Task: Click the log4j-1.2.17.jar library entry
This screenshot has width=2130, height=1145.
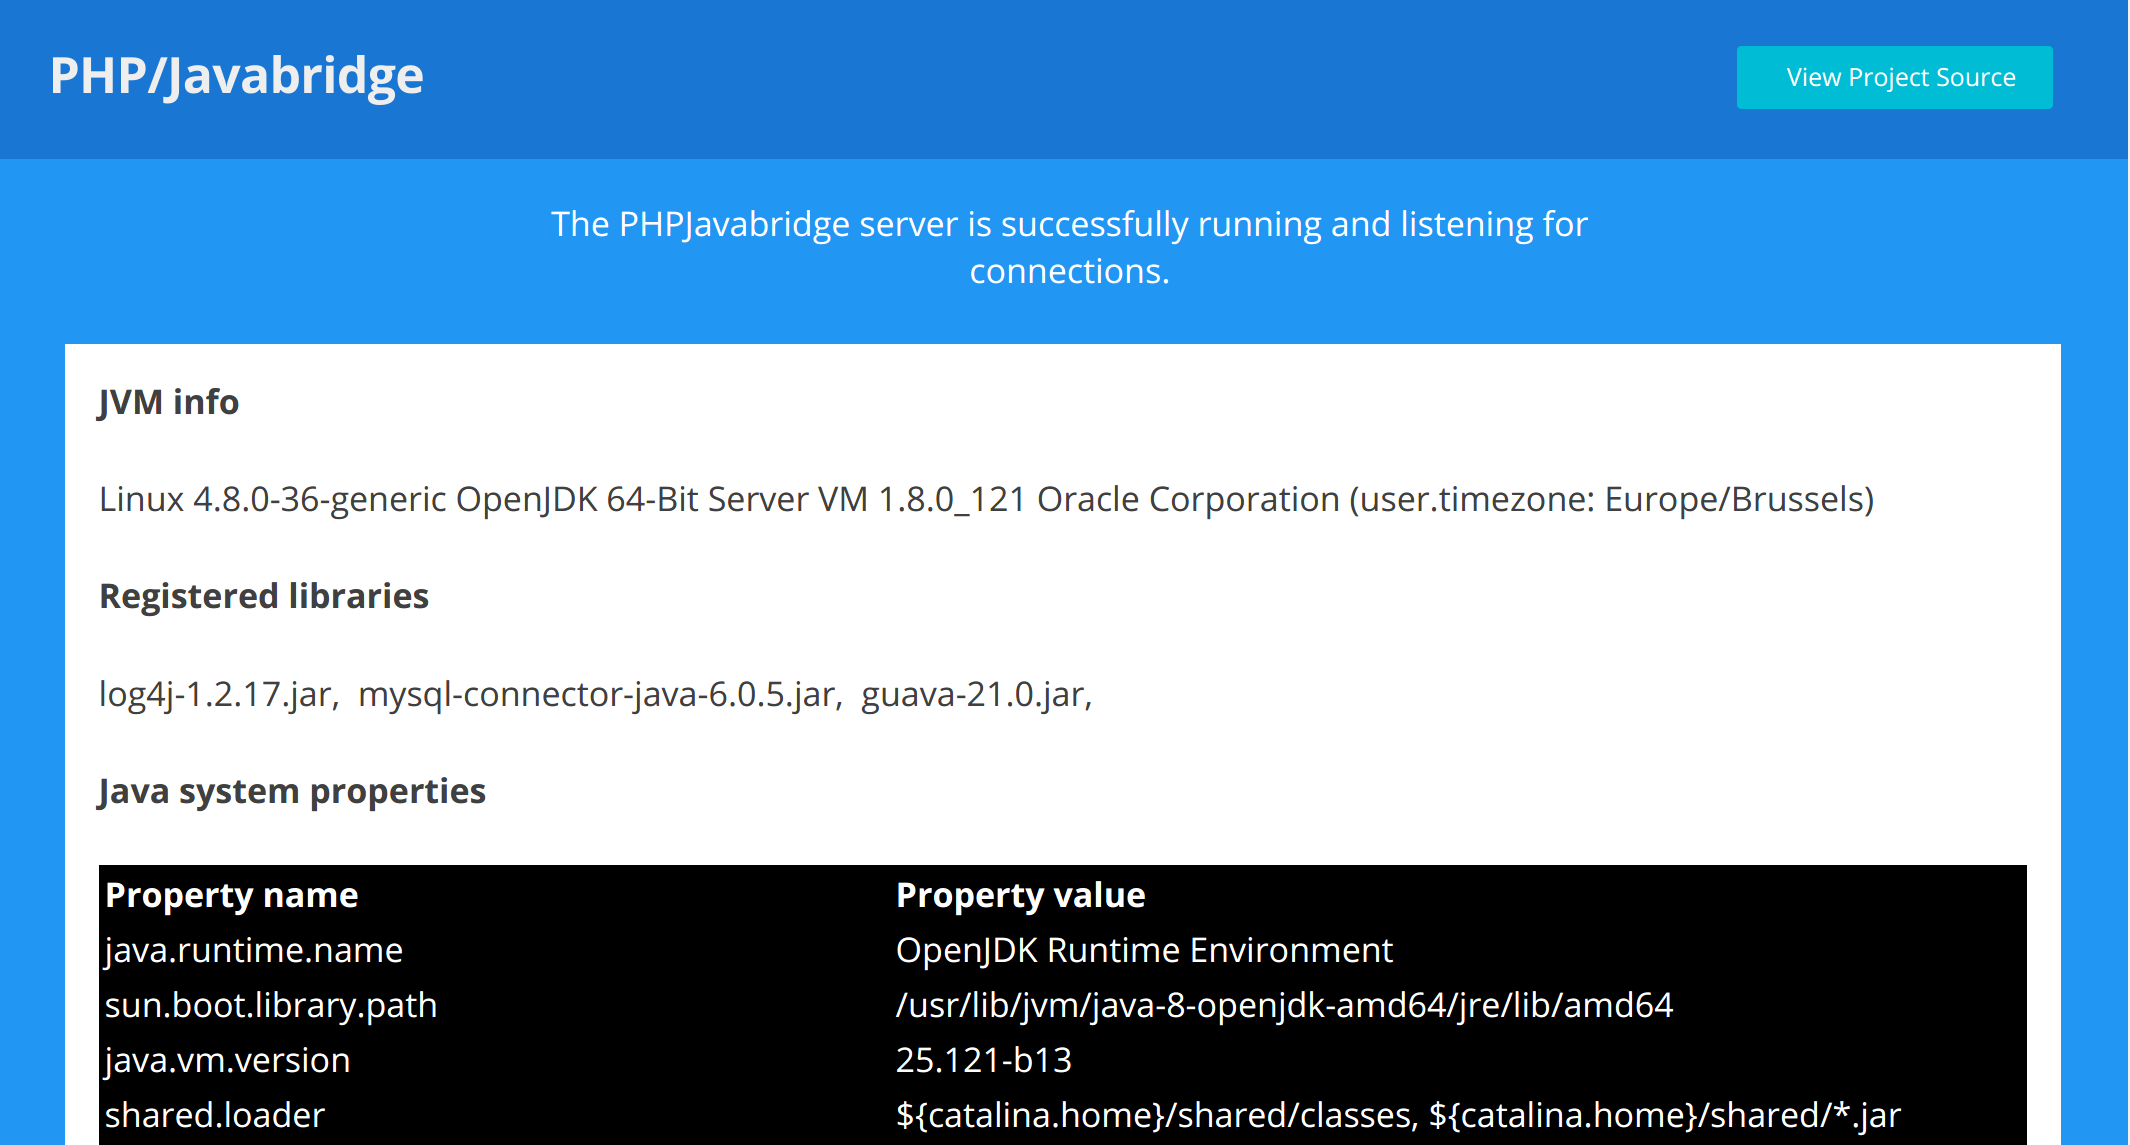Action: (x=218, y=694)
